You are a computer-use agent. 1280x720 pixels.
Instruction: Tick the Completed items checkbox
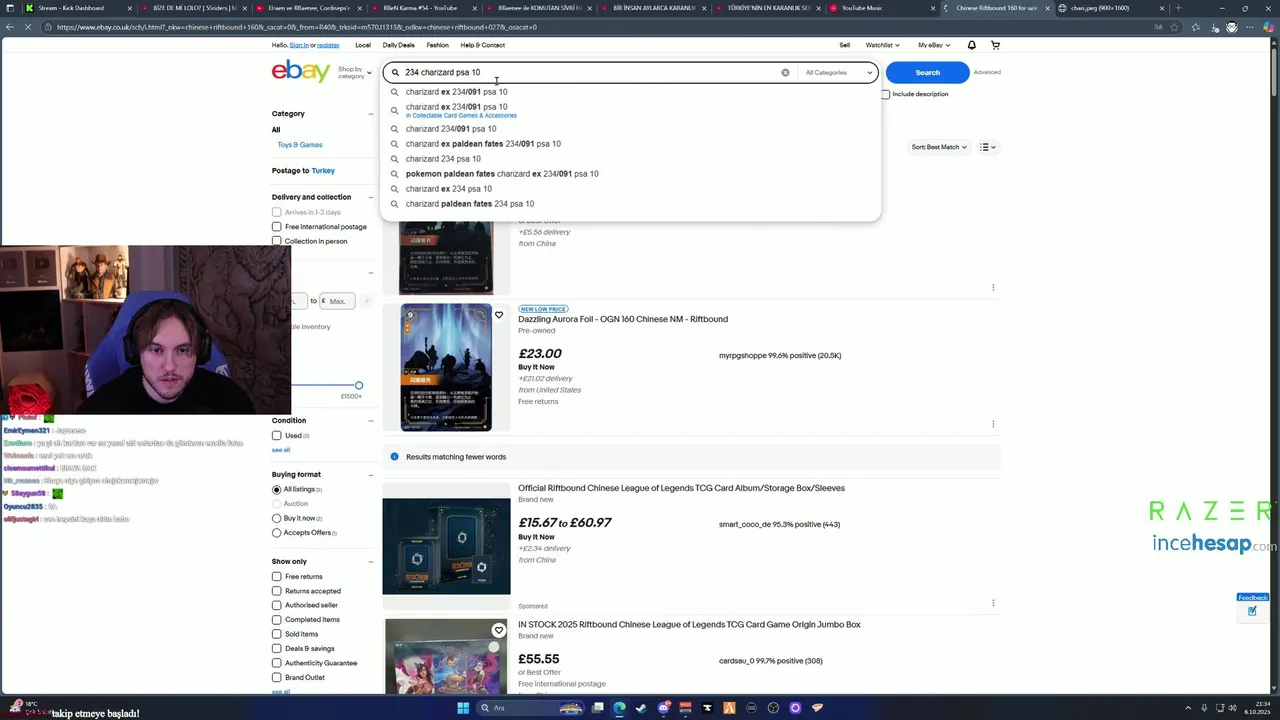pyautogui.click(x=277, y=620)
